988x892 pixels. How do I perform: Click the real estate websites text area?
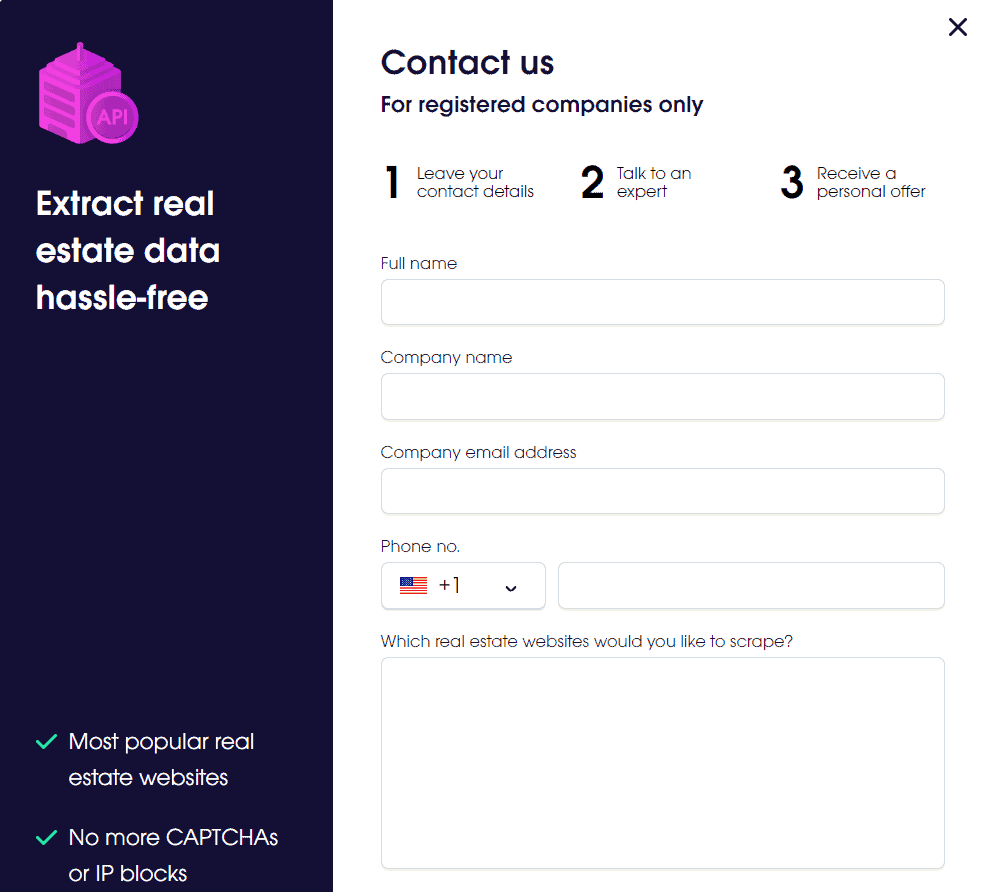pyautogui.click(x=662, y=763)
